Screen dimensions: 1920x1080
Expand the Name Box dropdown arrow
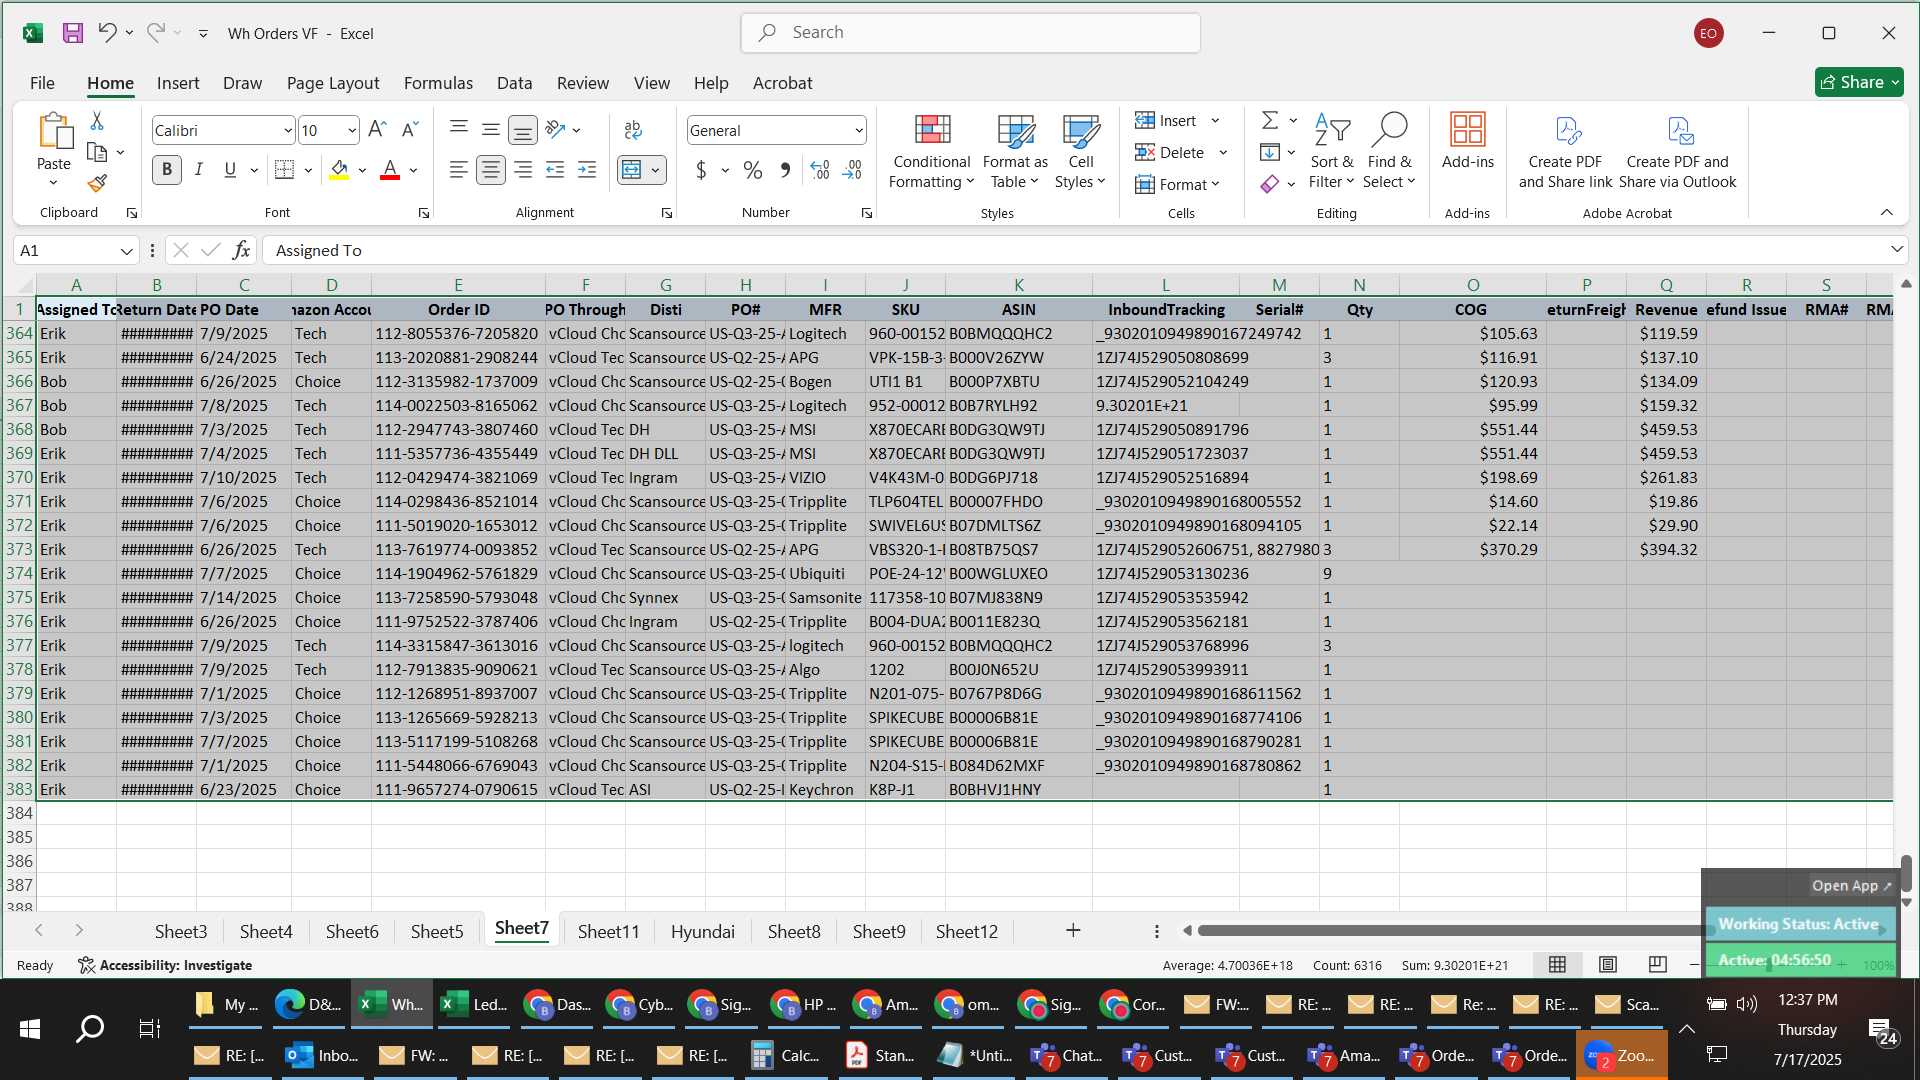click(x=126, y=251)
